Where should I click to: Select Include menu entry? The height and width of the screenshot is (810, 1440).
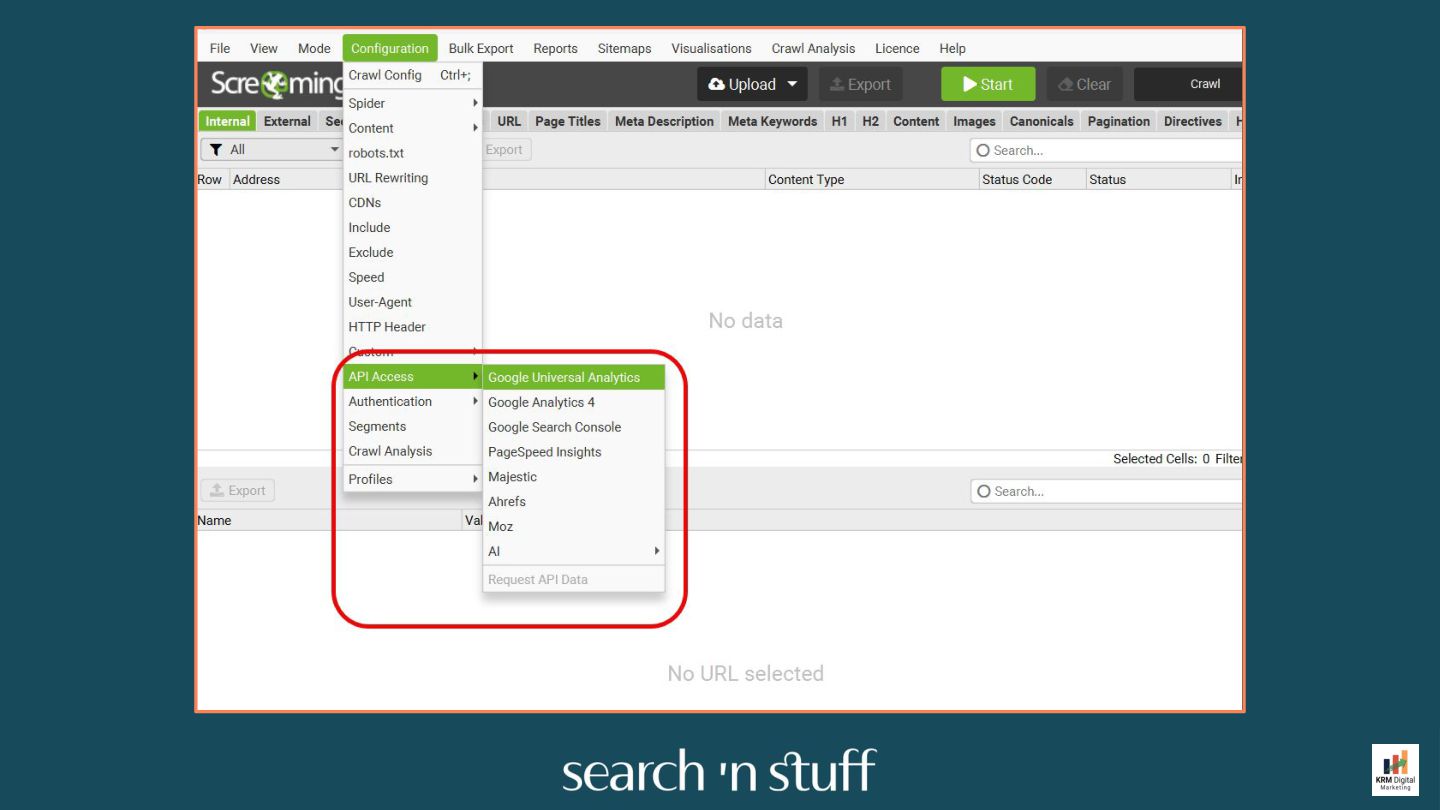tap(412, 227)
